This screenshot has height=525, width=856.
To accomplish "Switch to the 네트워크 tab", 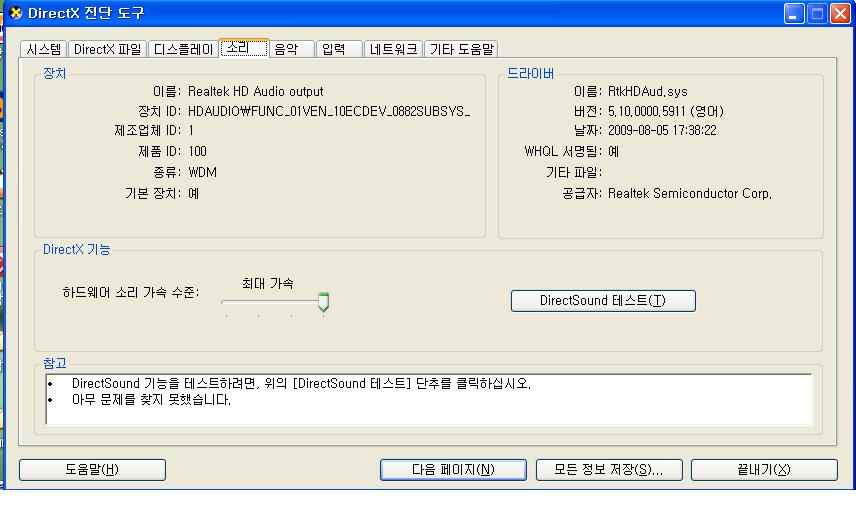I will pyautogui.click(x=393, y=49).
